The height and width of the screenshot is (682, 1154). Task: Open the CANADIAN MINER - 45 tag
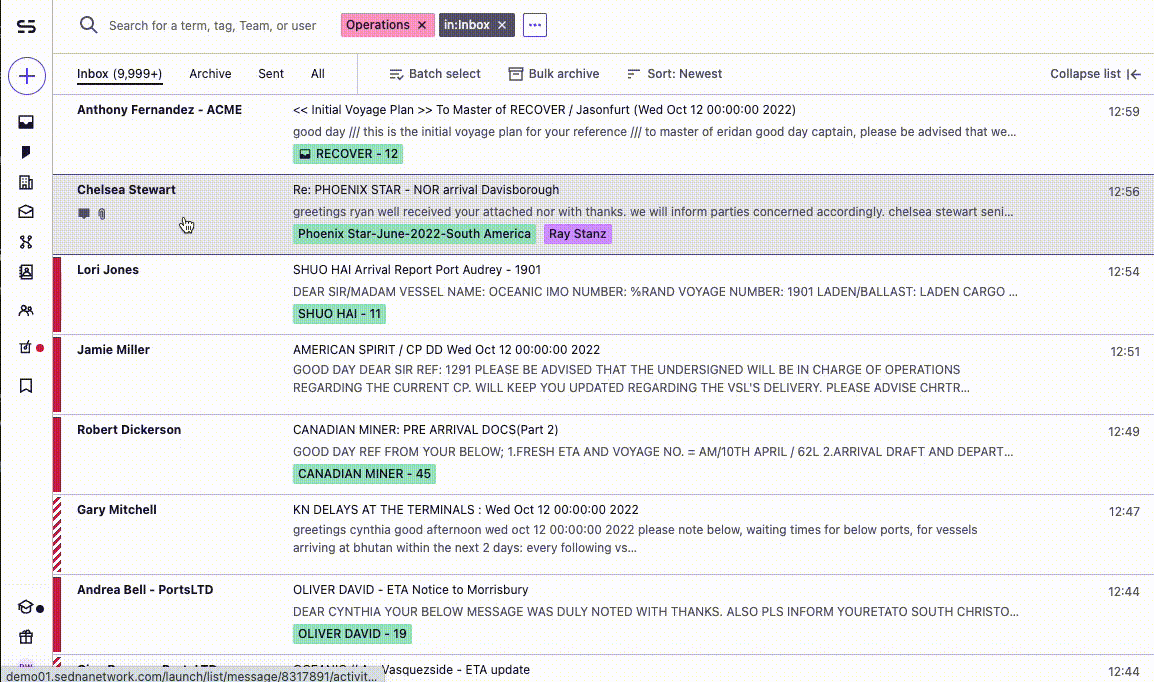pyautogui.click(x=364, y=474)
